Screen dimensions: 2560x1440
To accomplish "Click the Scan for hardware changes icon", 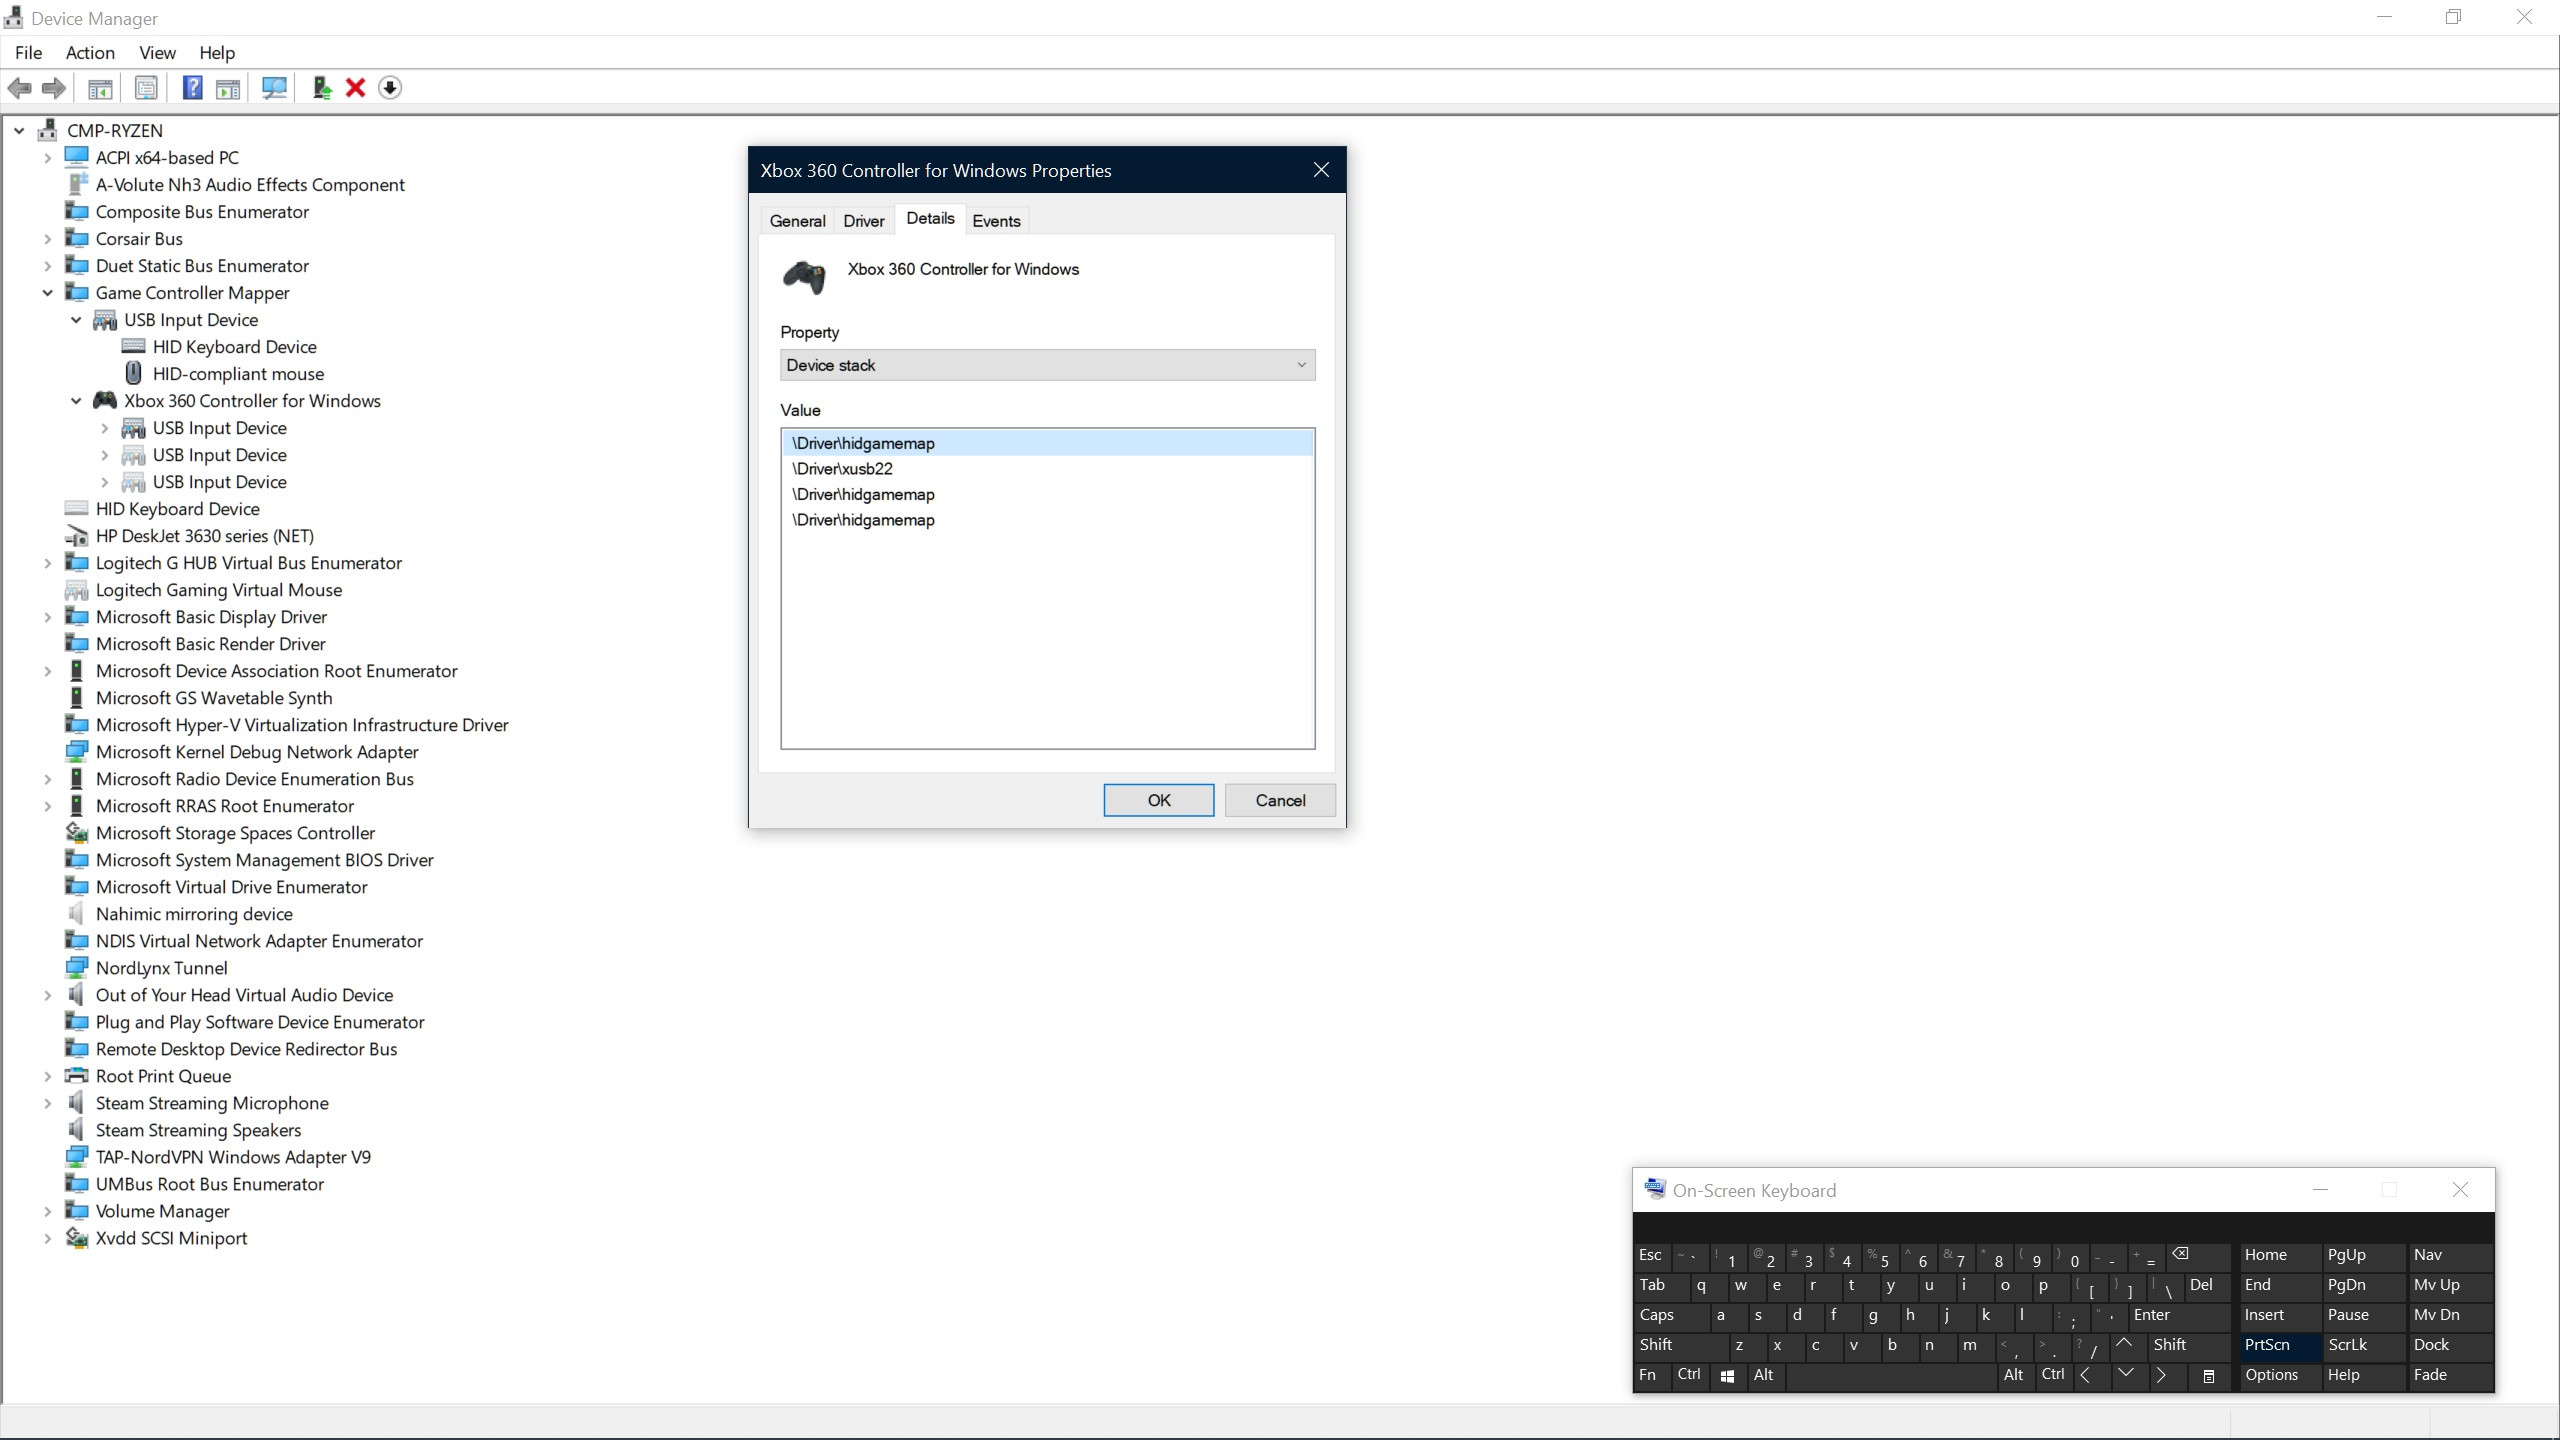I will click(274, 88).
